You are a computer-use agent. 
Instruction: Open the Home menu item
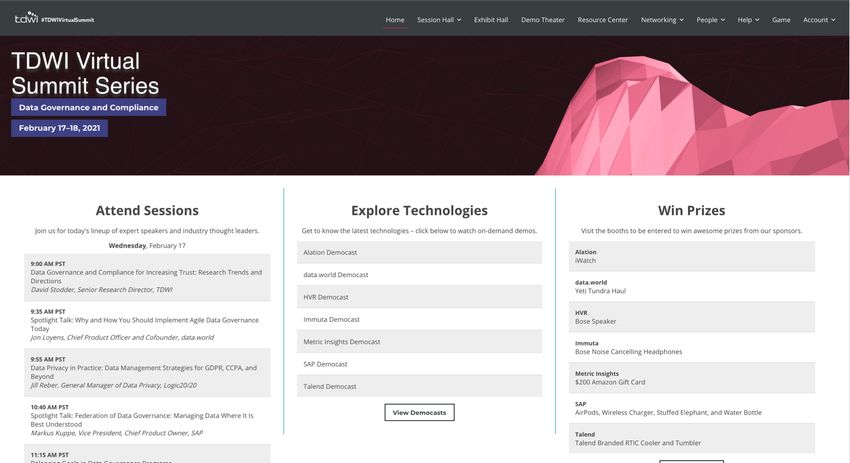(x=395, y=20)
